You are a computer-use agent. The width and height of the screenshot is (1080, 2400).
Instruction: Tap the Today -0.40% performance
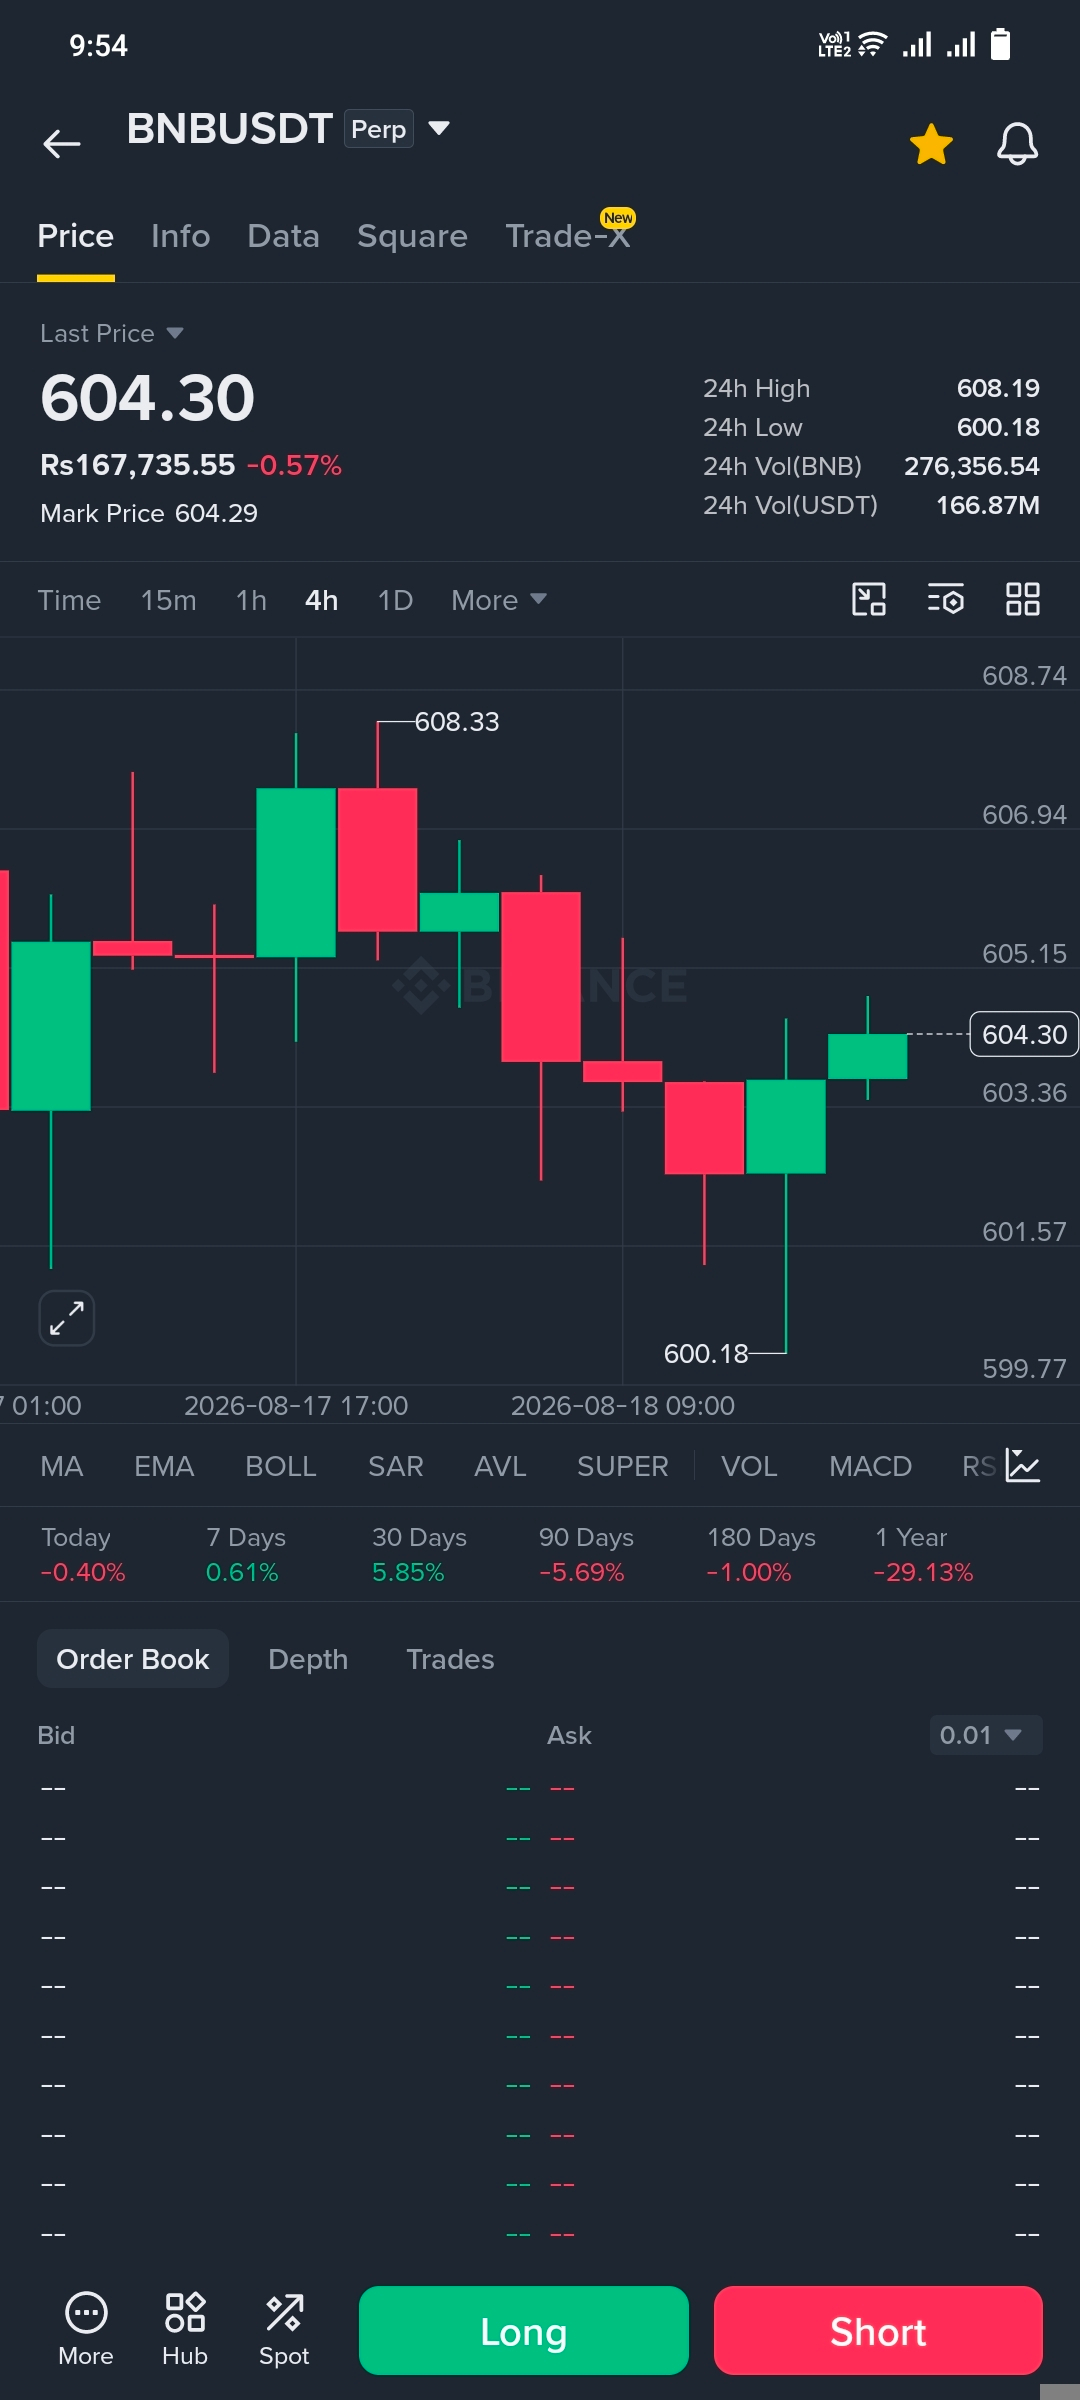point(83,1554)
